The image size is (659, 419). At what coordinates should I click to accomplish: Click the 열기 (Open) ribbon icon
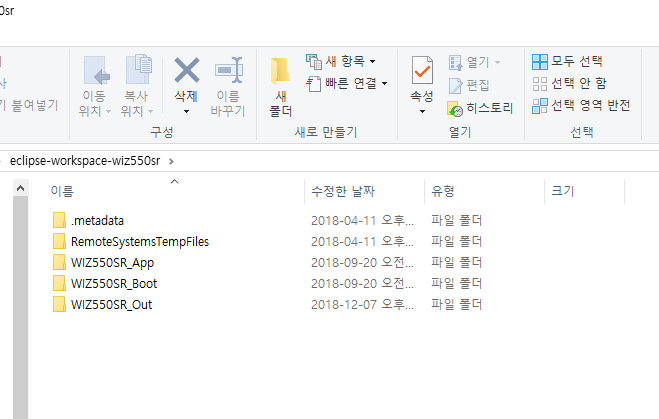[x=456, y=63]
